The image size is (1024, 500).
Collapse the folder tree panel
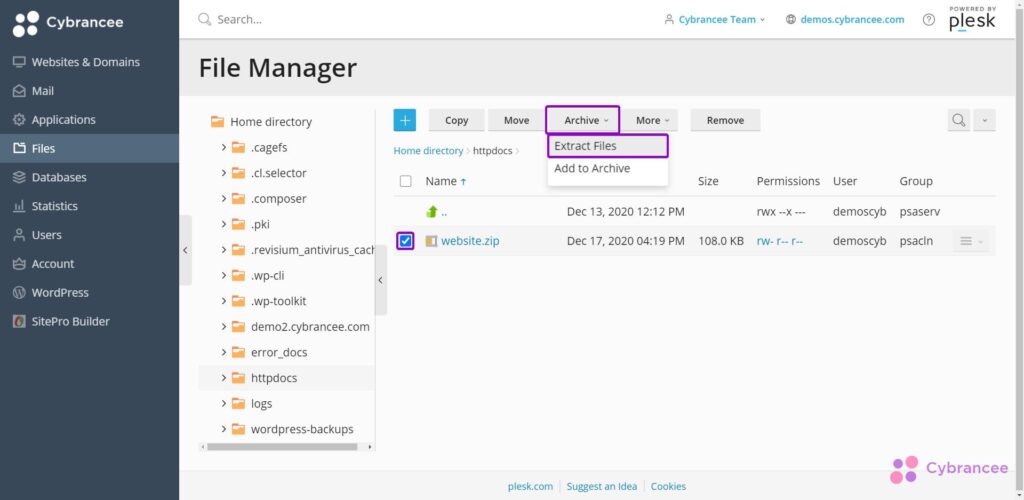pyautogui.click(x=381, y=280)
